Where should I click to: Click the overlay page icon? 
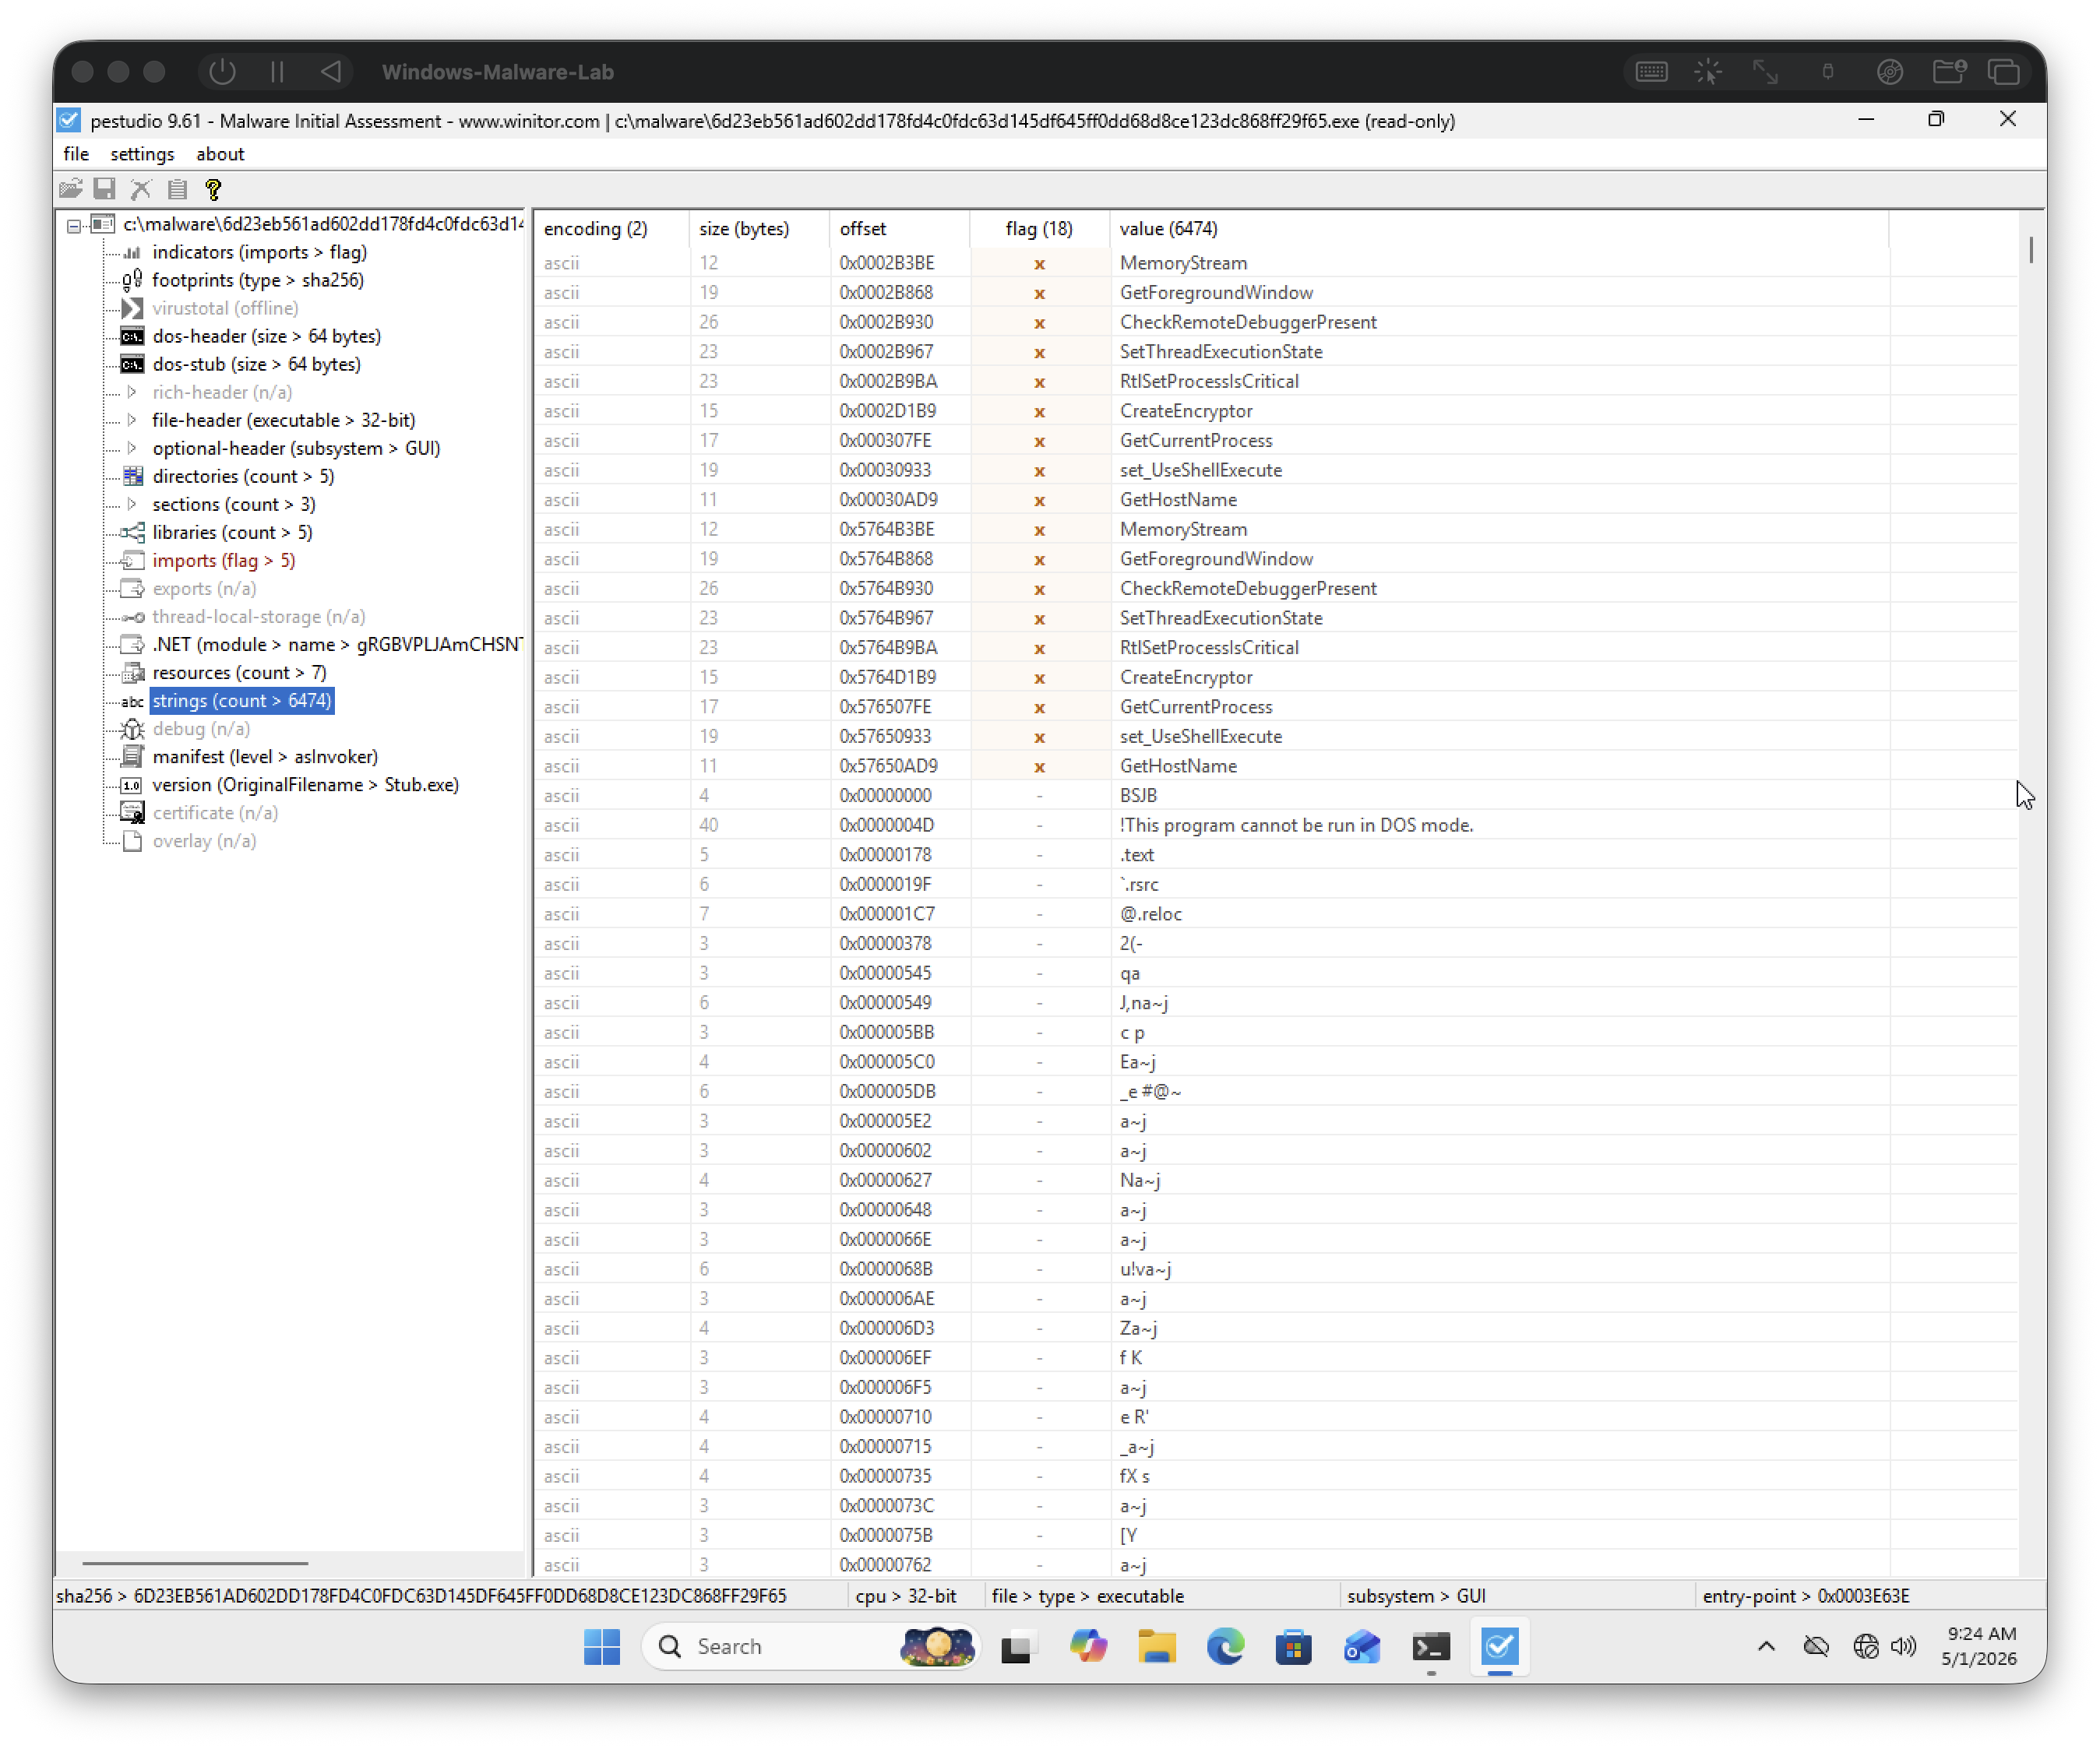132,841
